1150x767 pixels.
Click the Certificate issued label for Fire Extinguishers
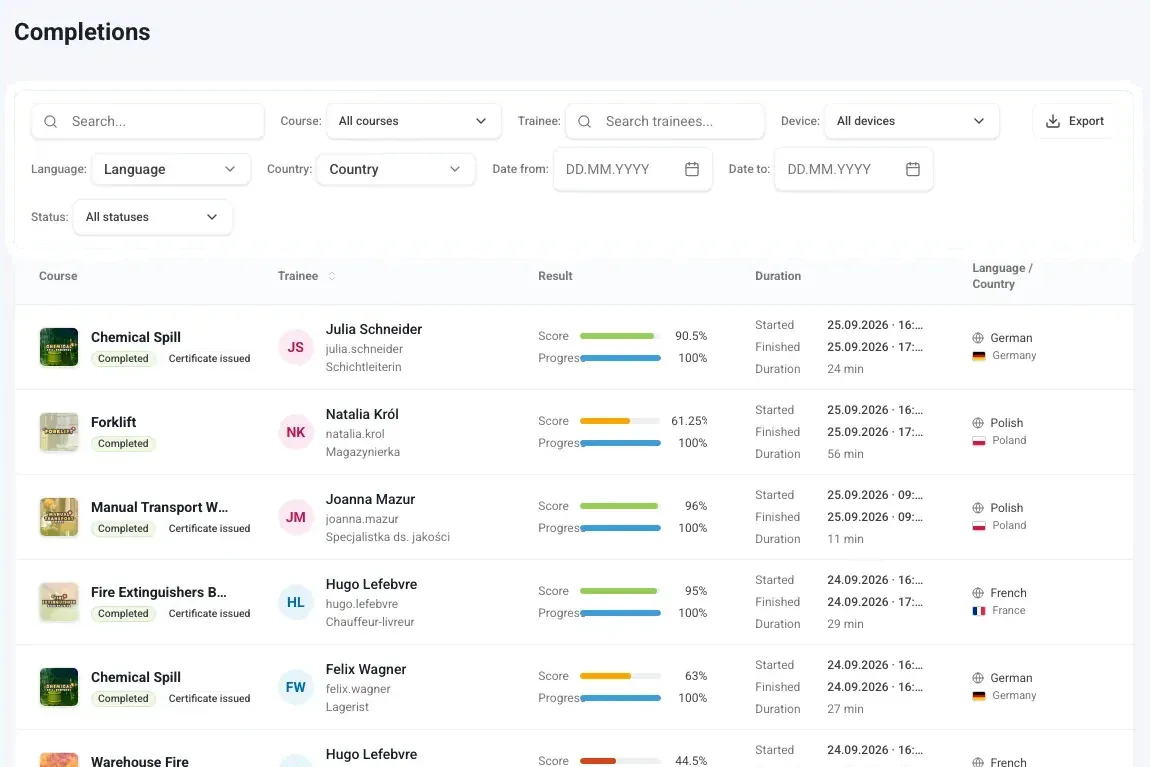point(209,614)
